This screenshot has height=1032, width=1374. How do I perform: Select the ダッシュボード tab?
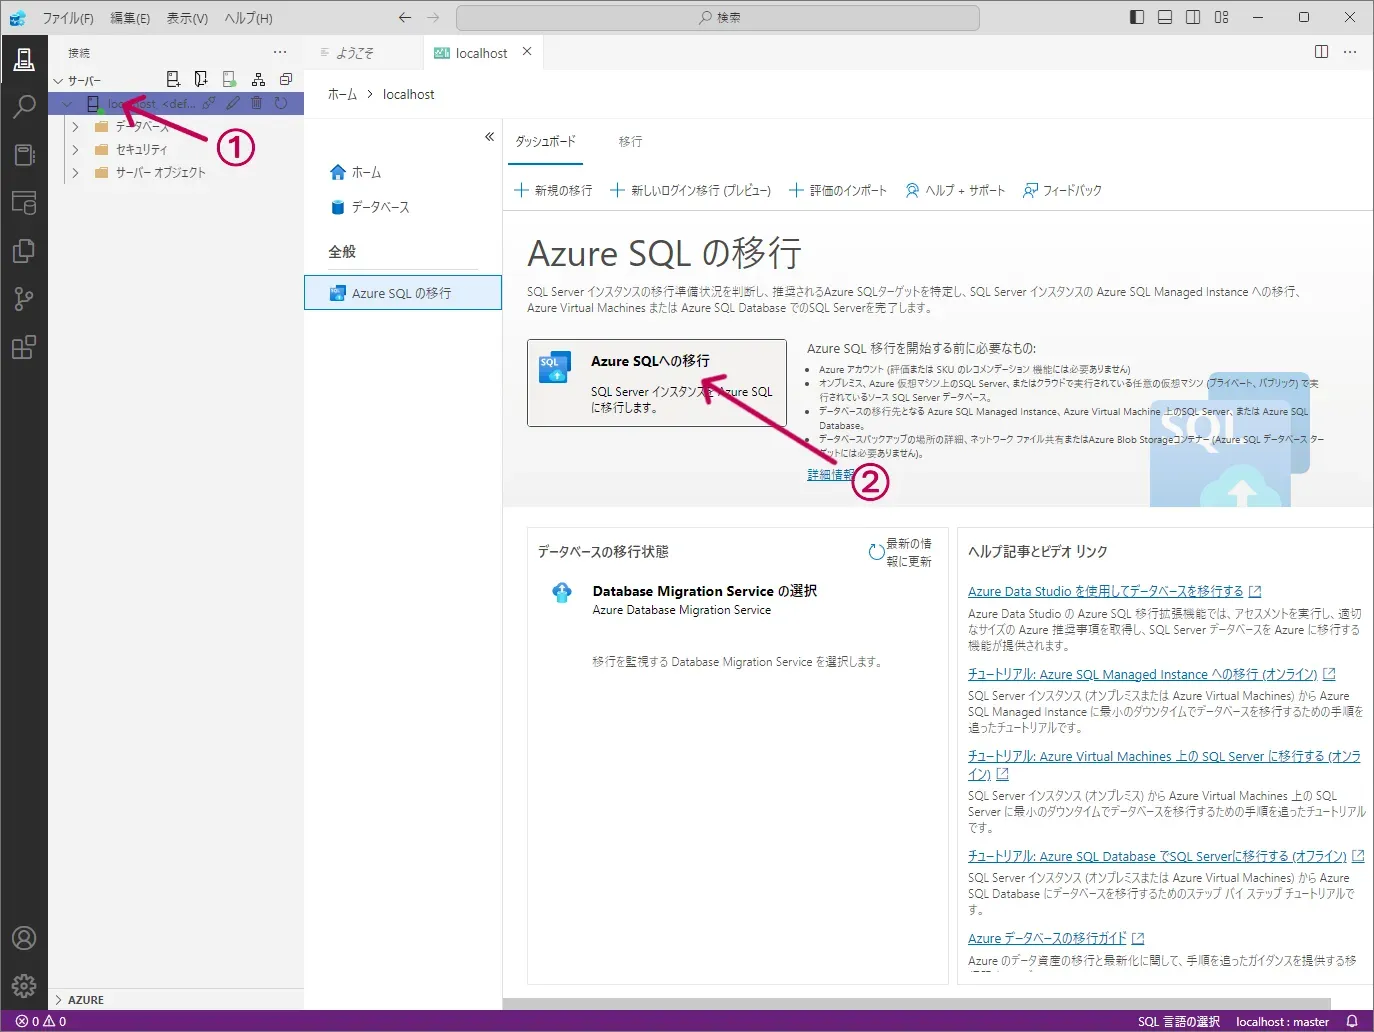point(545,142)
